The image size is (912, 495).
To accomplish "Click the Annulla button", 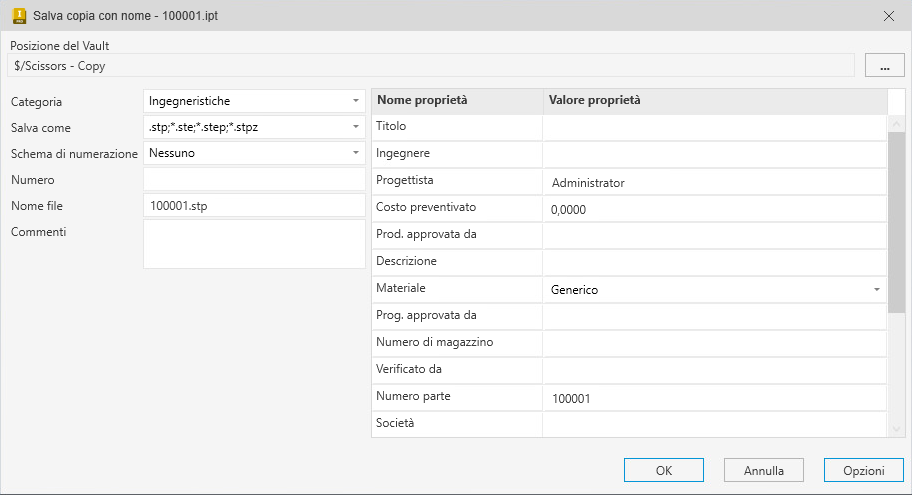I will pos(764,470).
